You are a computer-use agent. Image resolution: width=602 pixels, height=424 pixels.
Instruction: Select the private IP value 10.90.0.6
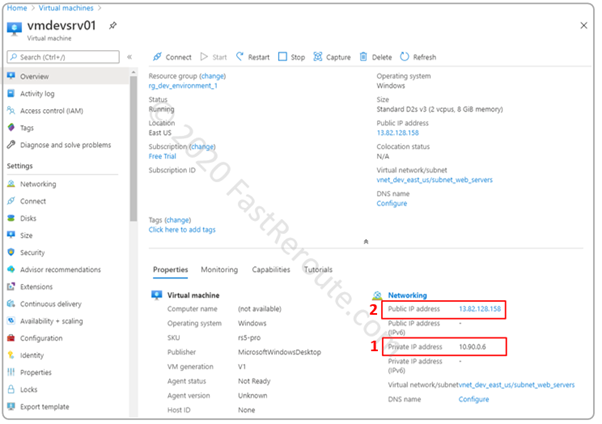click(x=473, y=347)
